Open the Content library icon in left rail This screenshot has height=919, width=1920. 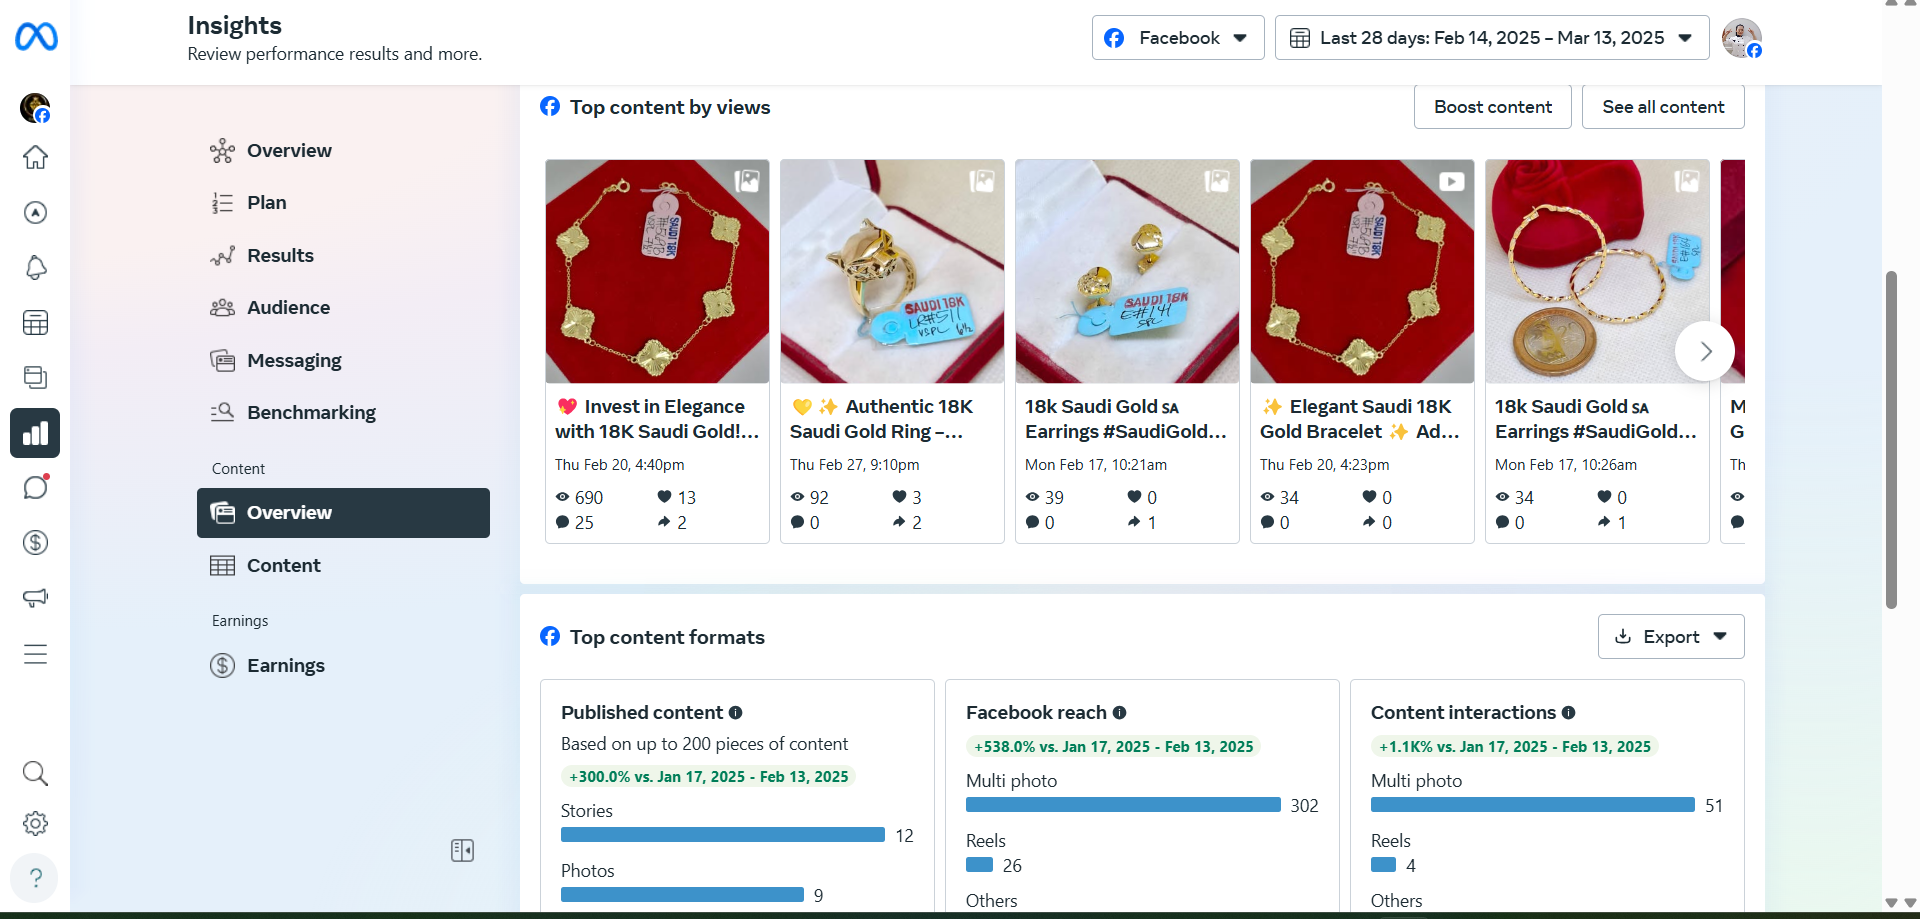coord(35,378)
